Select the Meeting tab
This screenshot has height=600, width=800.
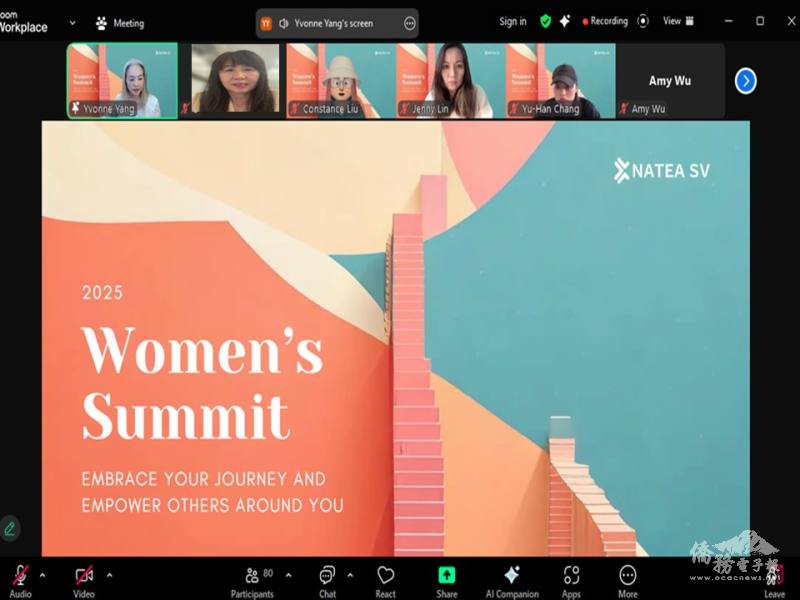(119, 23)
